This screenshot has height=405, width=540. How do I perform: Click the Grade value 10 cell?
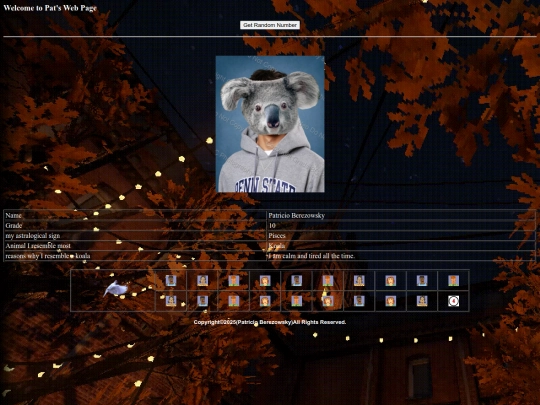[x=401, y=226]
